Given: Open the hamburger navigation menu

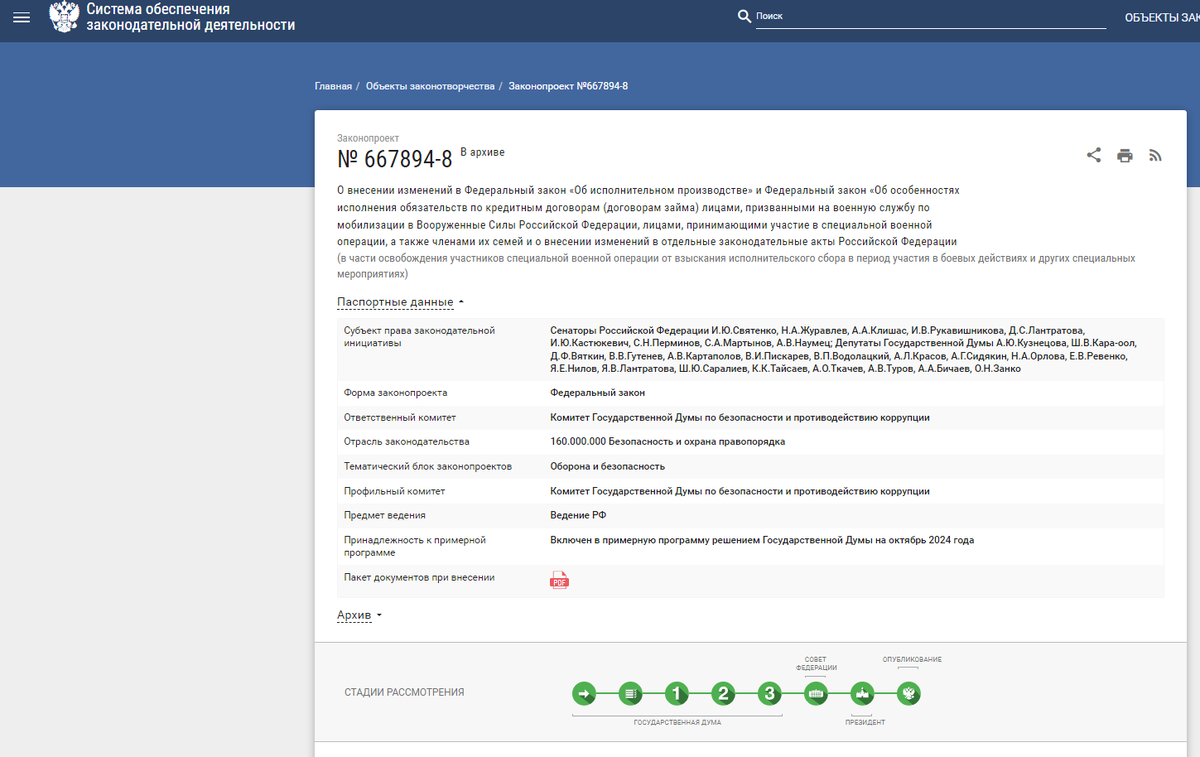Looking at the screenshot, I should click(21, 16).
